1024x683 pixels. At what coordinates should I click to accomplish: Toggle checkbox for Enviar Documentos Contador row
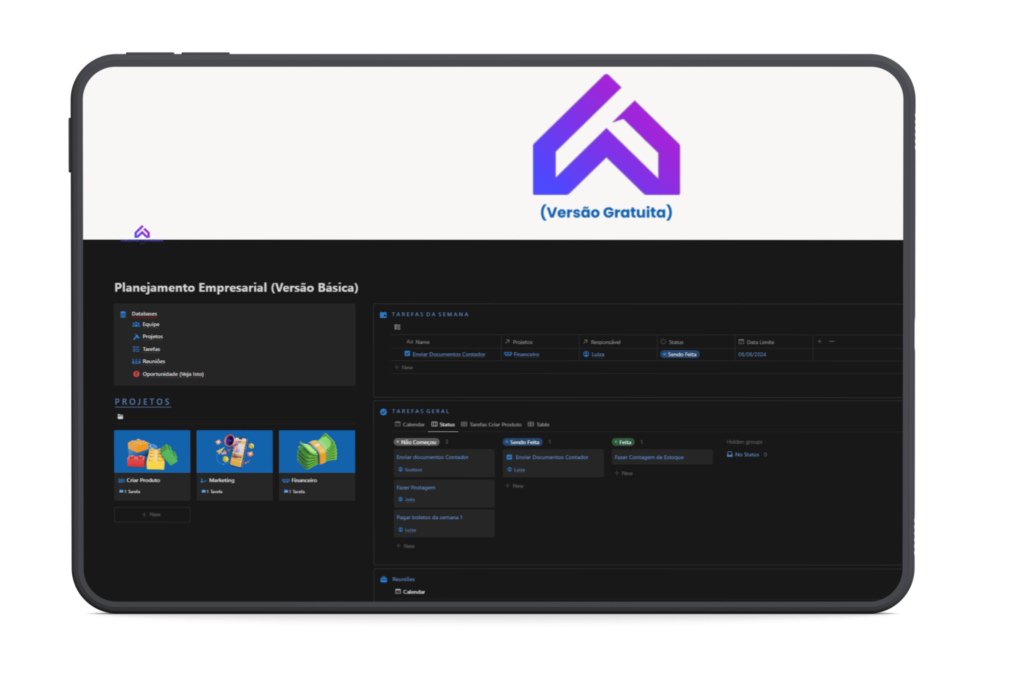407,354
